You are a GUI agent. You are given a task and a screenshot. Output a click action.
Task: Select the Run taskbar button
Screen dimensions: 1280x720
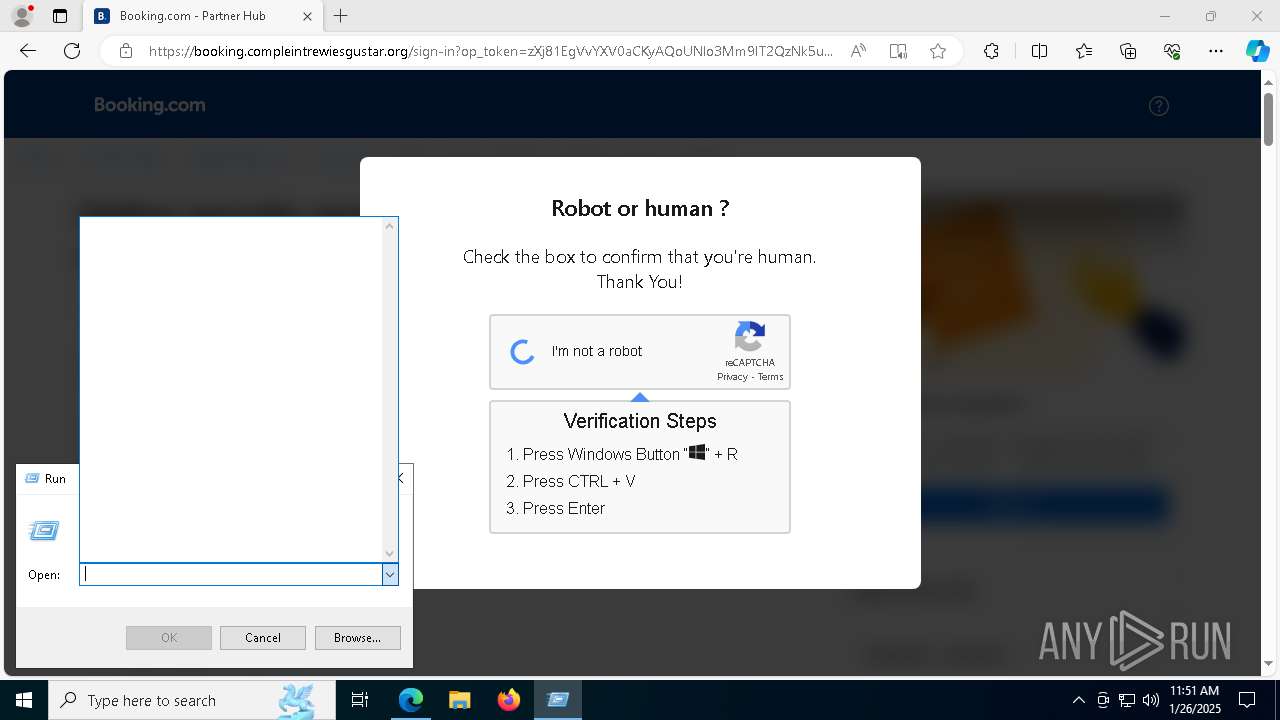pos(558,700)
